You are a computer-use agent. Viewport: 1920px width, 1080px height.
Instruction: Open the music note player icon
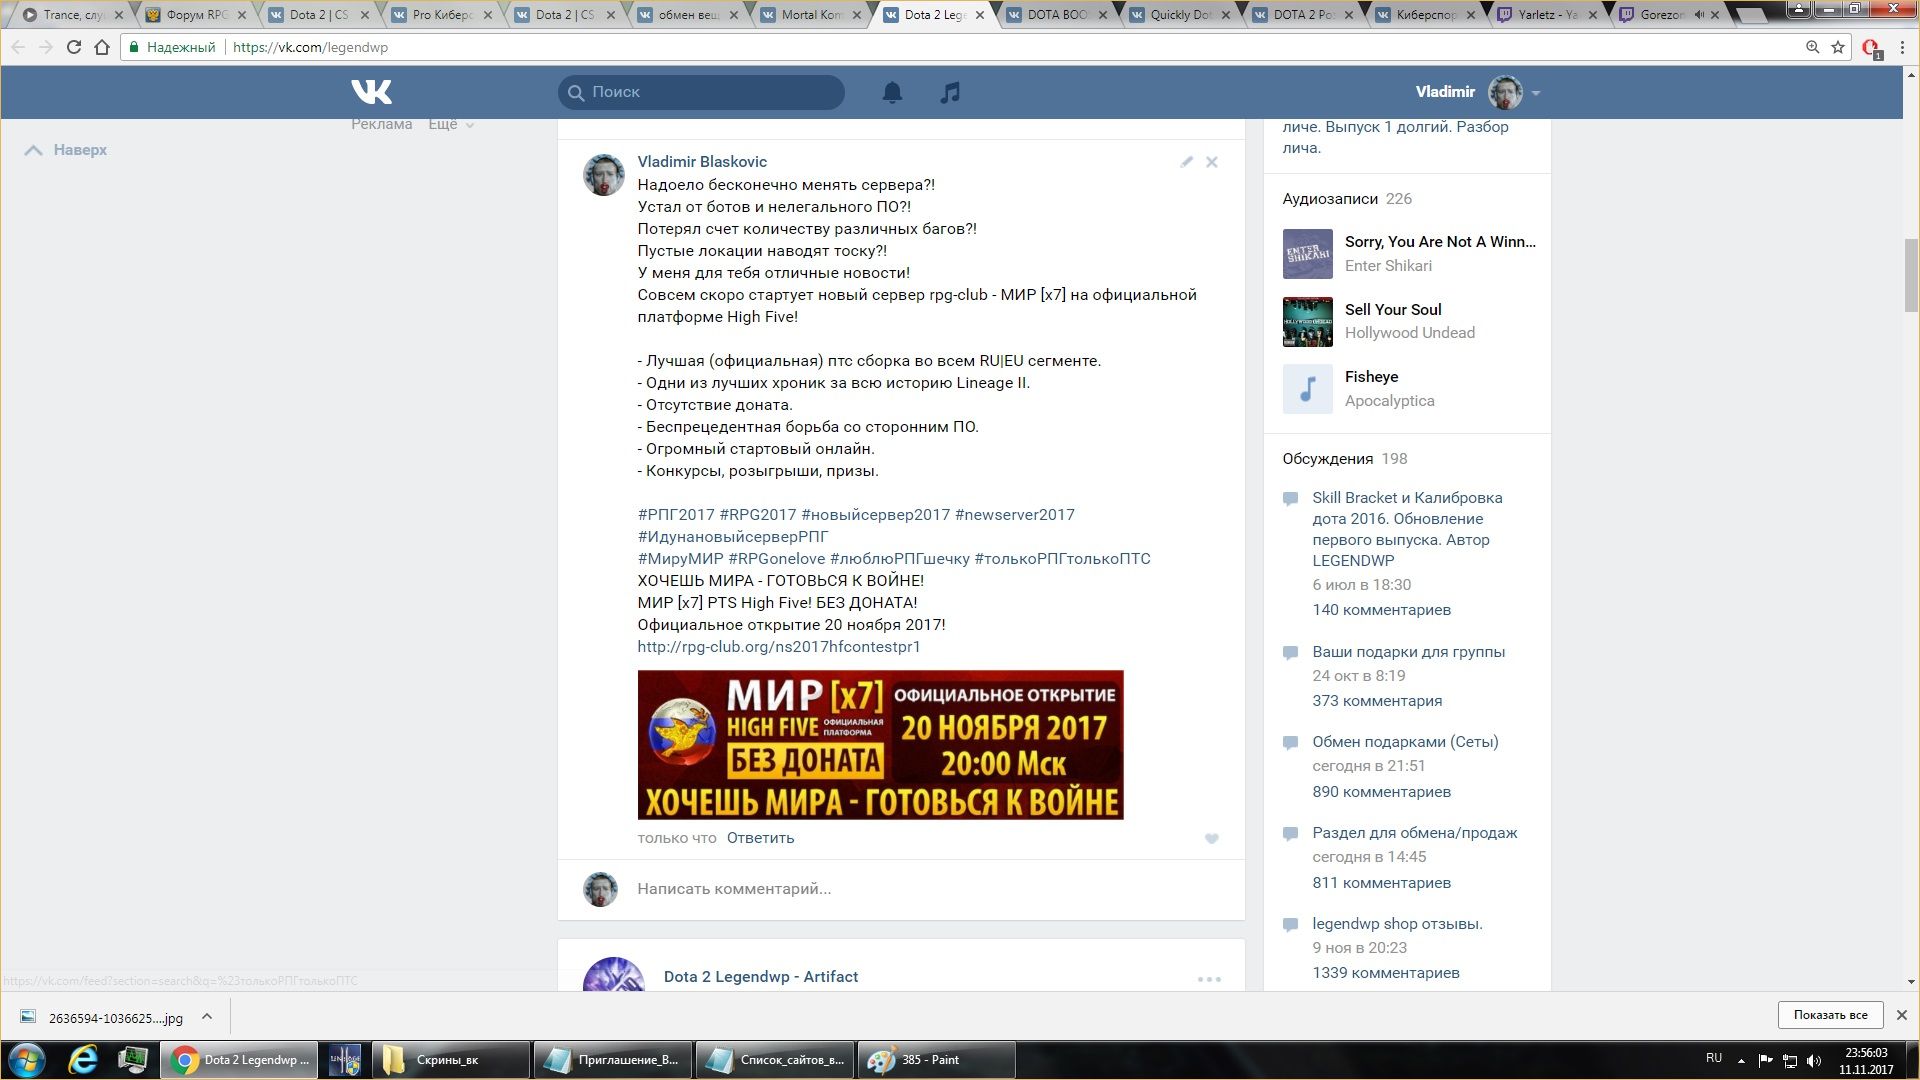(x=950, y=92)
